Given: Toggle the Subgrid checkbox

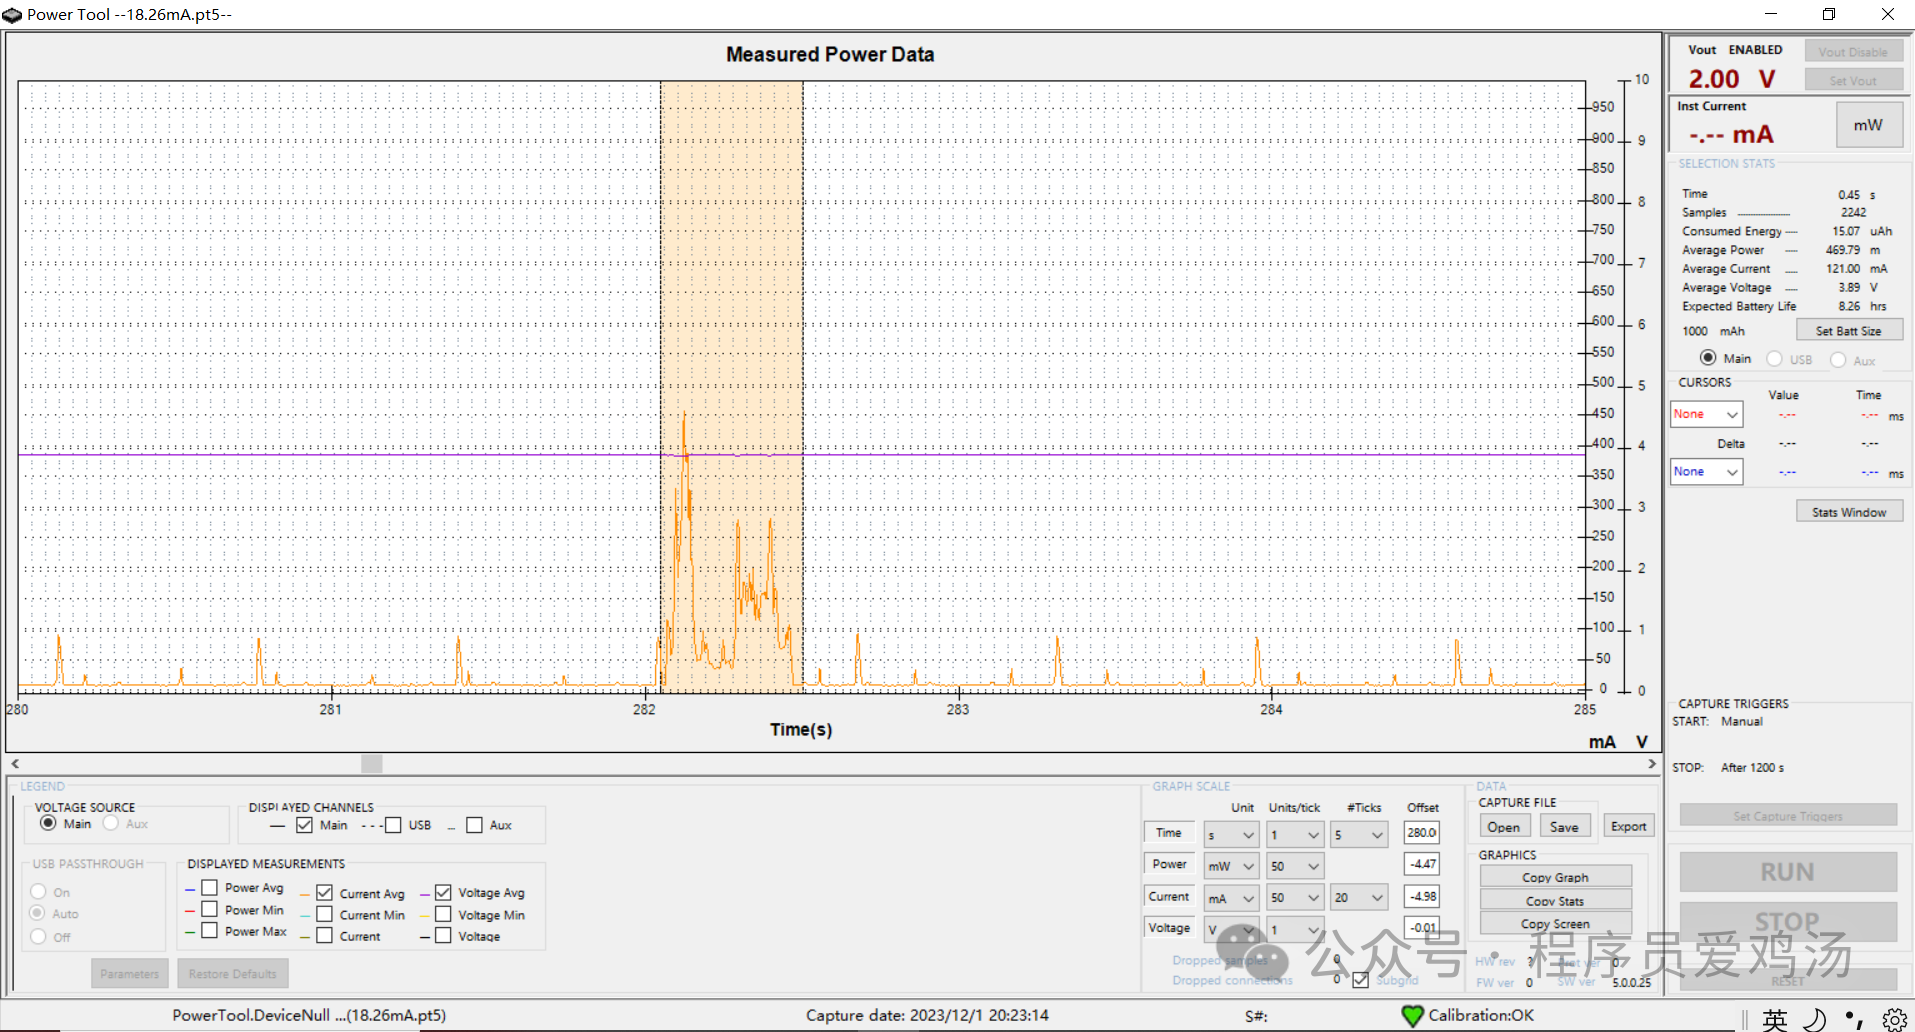Looking at the screenshot, I should pos(1361,980).
